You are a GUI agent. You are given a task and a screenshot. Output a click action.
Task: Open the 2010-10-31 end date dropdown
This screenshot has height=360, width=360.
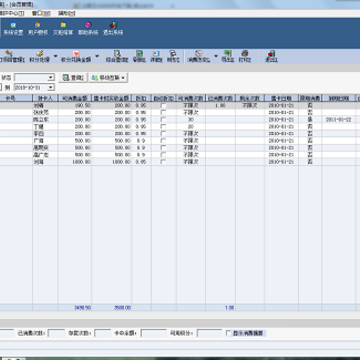tap(51, 88)
